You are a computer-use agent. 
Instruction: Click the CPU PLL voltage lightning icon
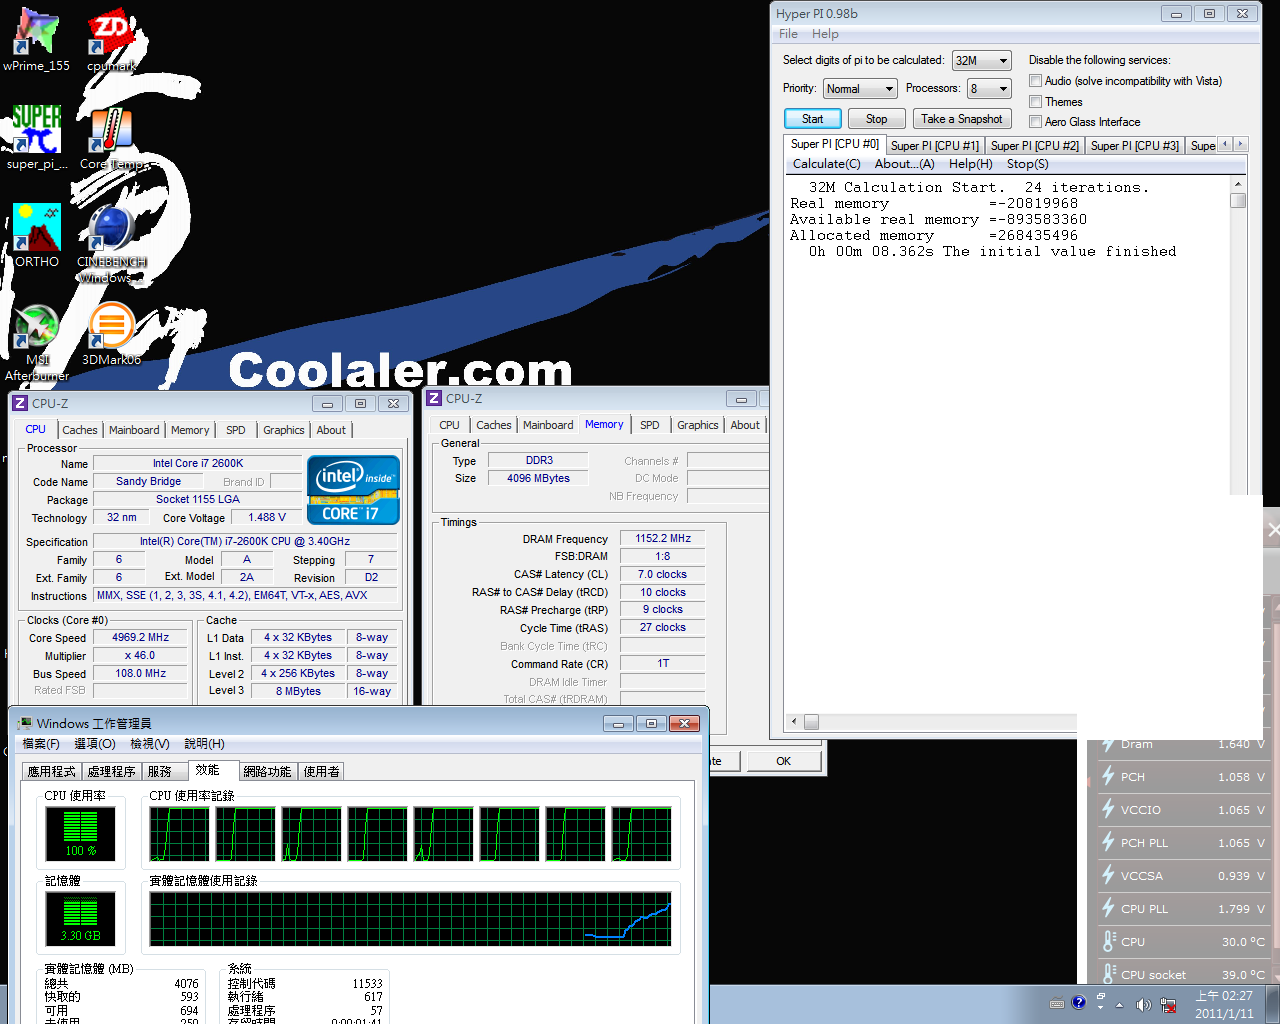tap(1108, 908)
